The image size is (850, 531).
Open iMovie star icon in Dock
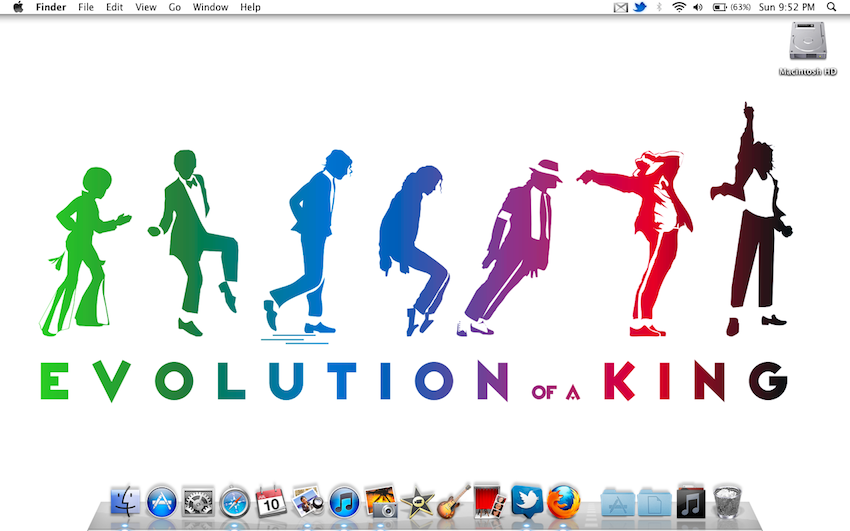(x=417, y=502)
